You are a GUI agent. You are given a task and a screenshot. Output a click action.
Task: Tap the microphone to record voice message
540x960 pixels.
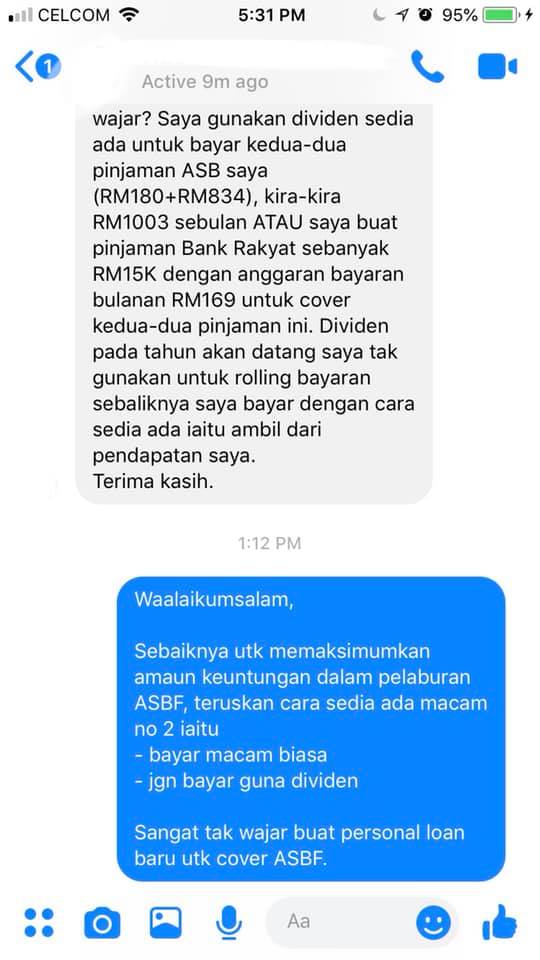pyautogui.click(x=229, y=923)
